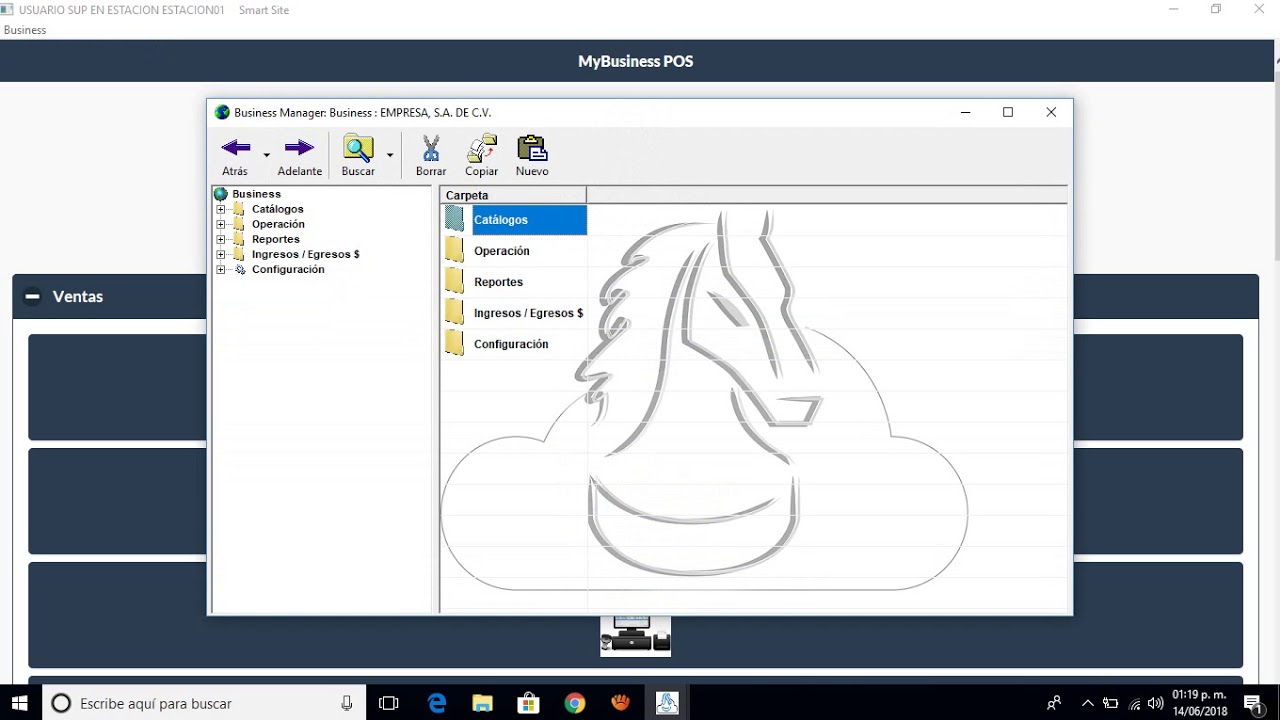Select Catálogos in the tree
Screen dimensions: 1280x720
coord(277,209)
